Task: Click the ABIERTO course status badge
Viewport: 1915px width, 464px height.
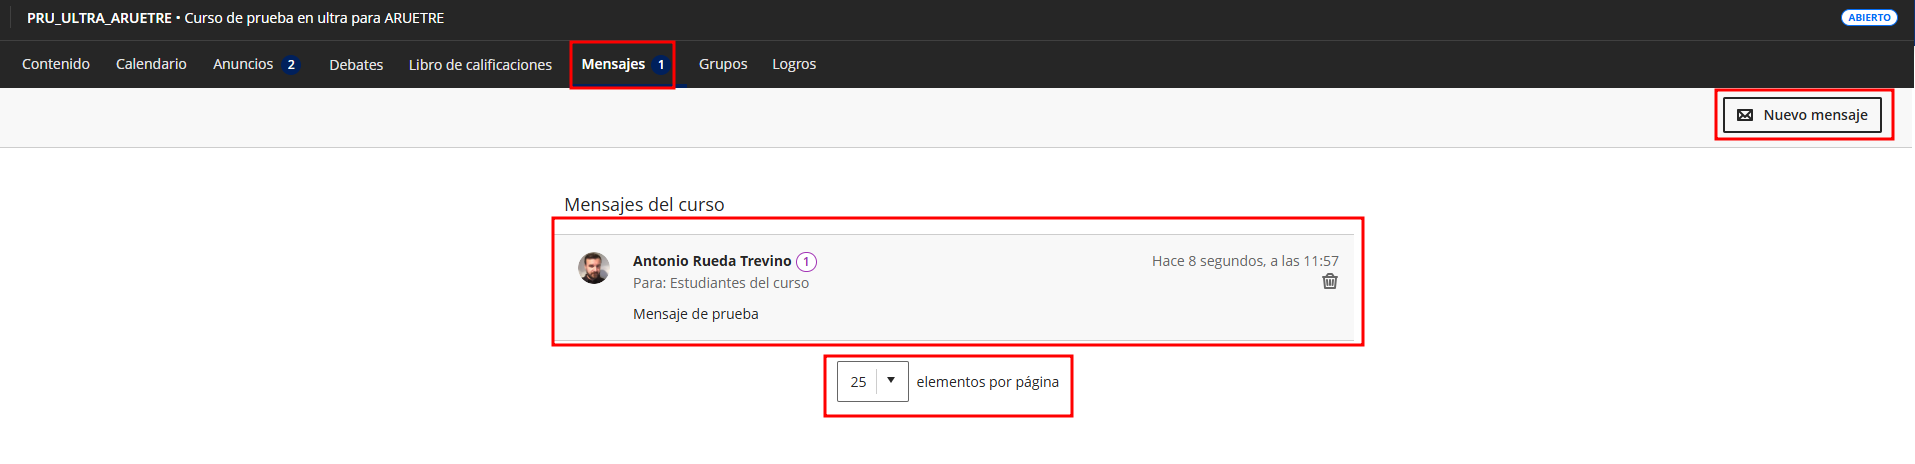Action: 1868,18
